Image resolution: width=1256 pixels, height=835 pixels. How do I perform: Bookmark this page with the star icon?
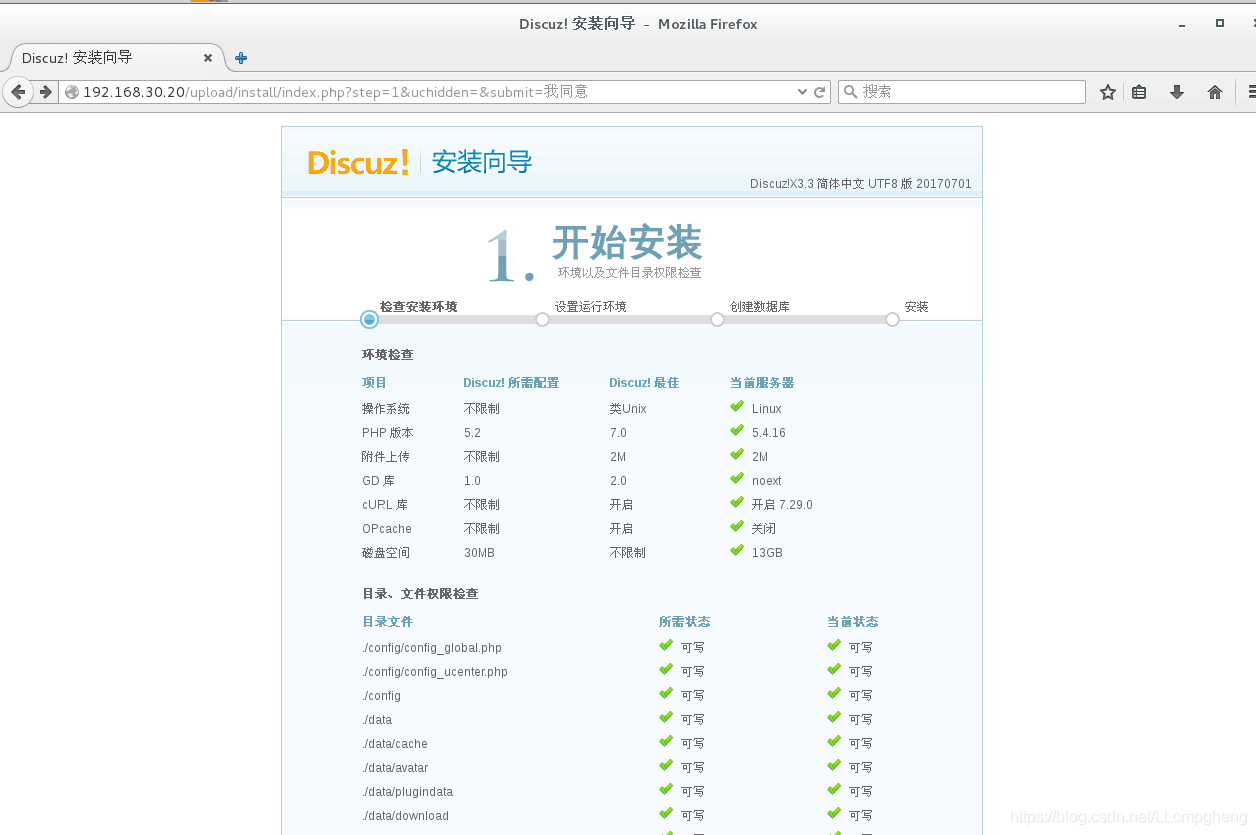click(1108, 92)
